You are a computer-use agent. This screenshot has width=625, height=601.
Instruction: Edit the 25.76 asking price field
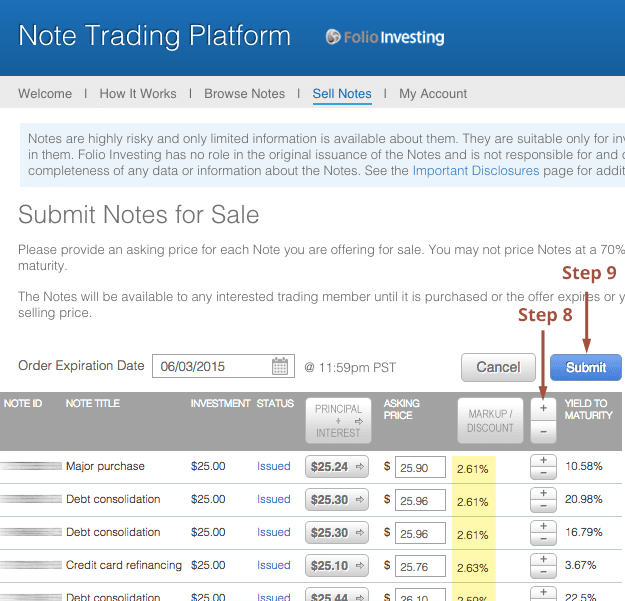420,566
